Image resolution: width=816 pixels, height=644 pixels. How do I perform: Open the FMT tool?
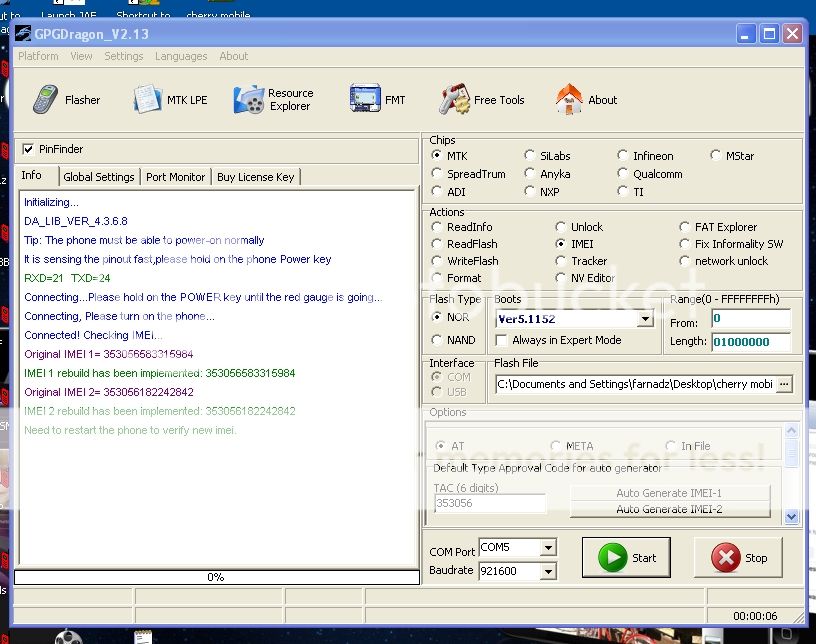click(377, 100)
